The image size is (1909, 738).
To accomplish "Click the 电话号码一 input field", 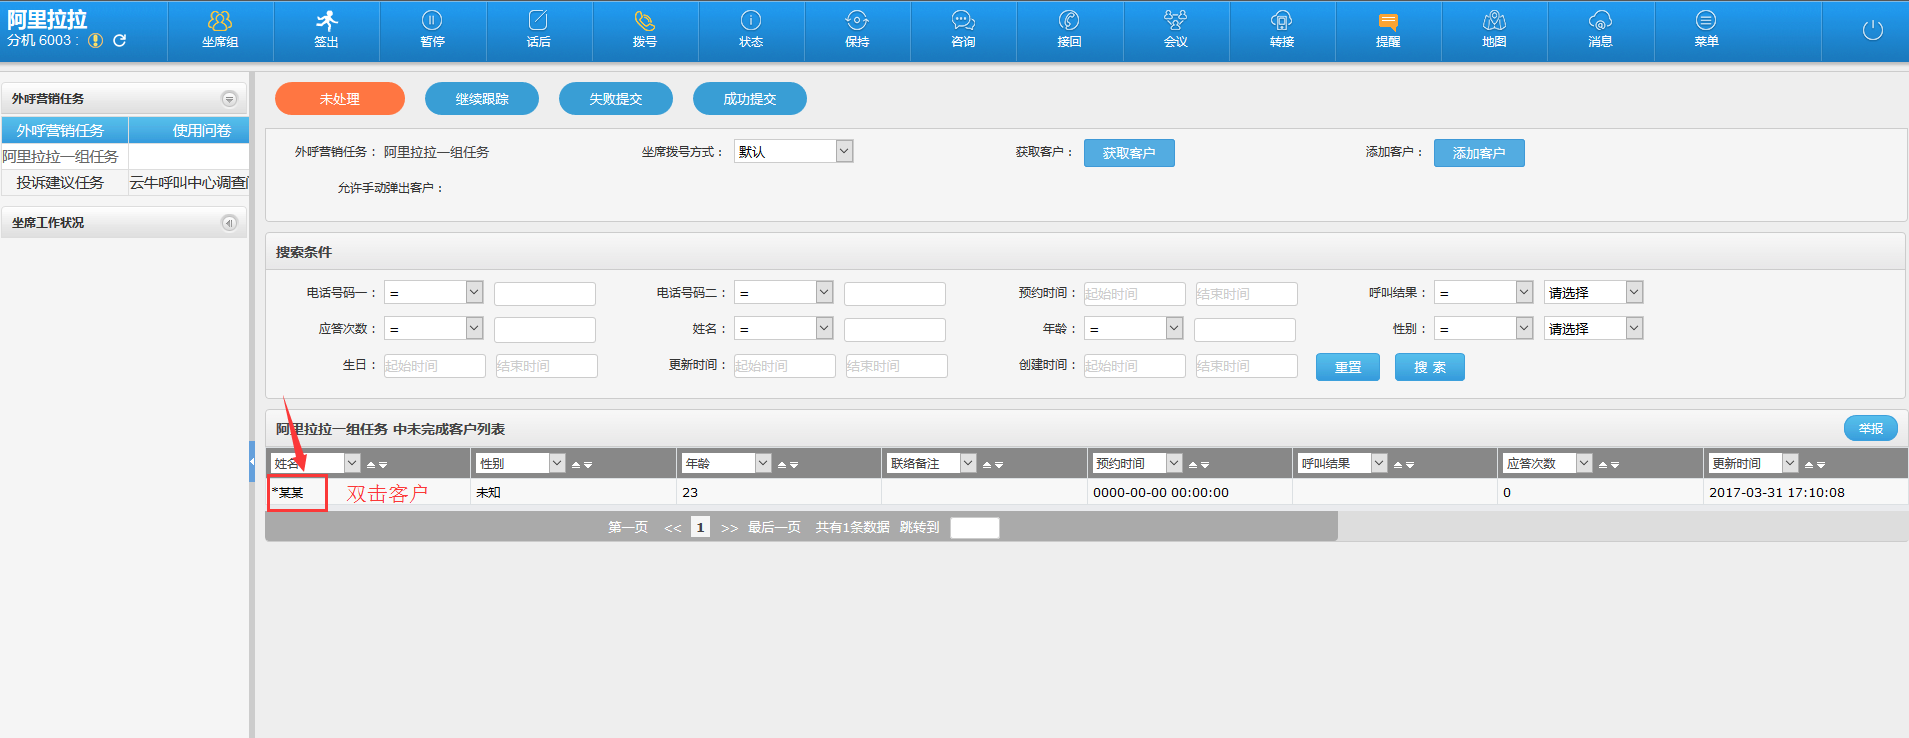I will click(545, 294).
